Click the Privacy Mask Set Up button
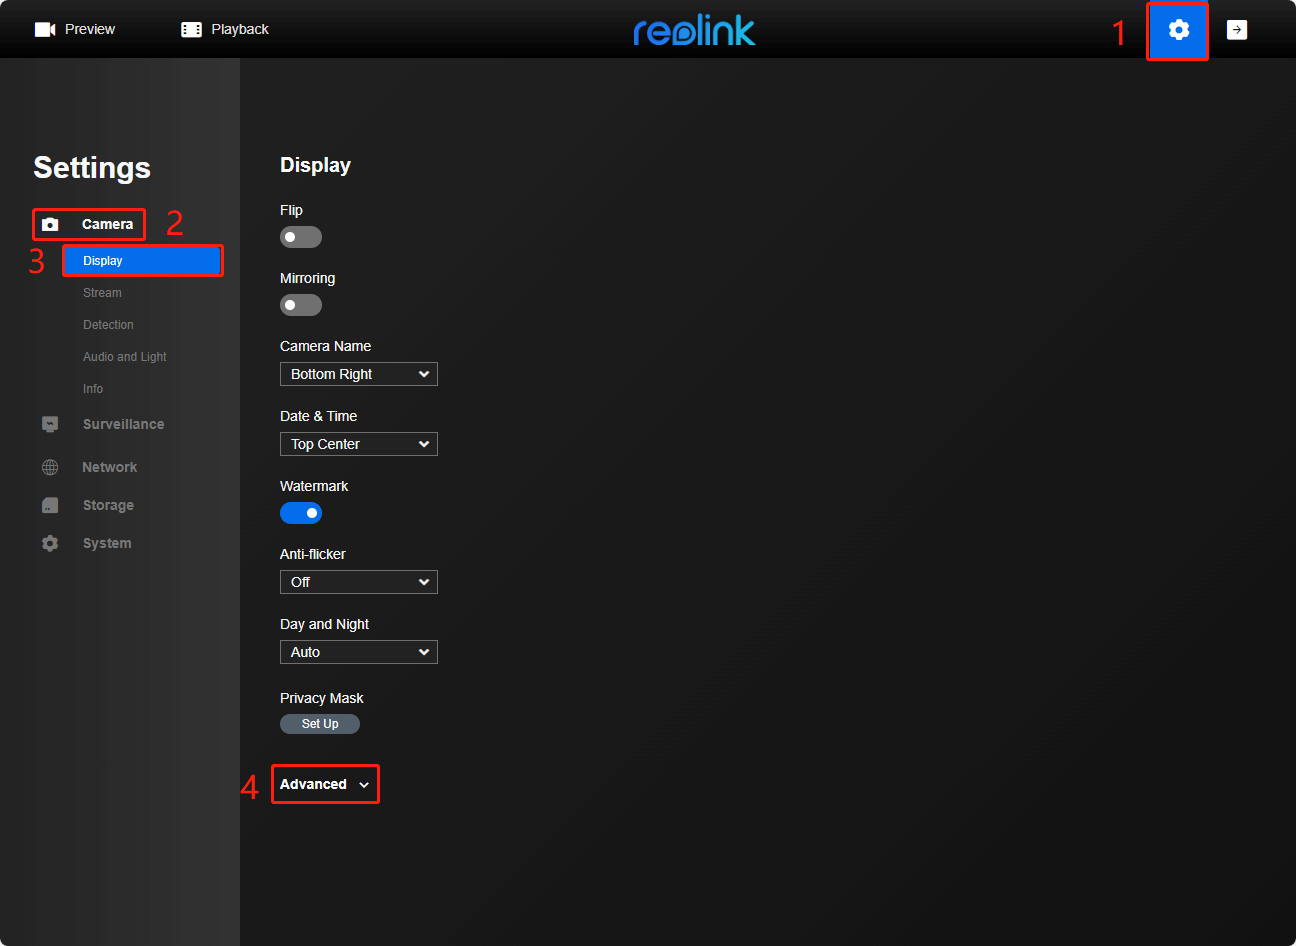 pos(320,724)
